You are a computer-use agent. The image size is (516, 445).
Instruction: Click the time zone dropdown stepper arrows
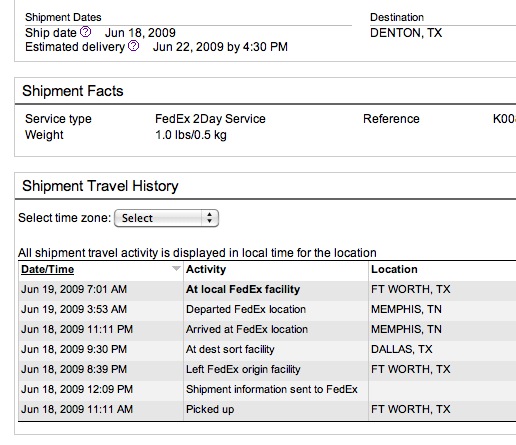[209, 218]
